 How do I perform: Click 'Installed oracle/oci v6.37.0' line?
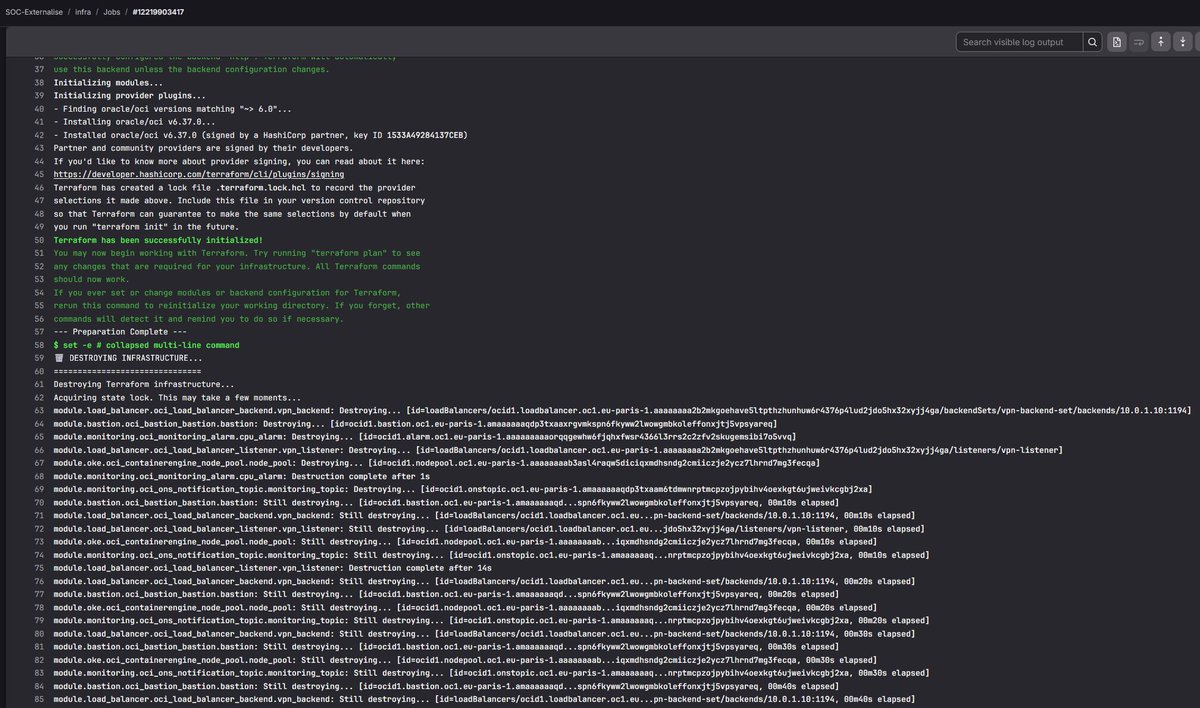click(260, 135)
